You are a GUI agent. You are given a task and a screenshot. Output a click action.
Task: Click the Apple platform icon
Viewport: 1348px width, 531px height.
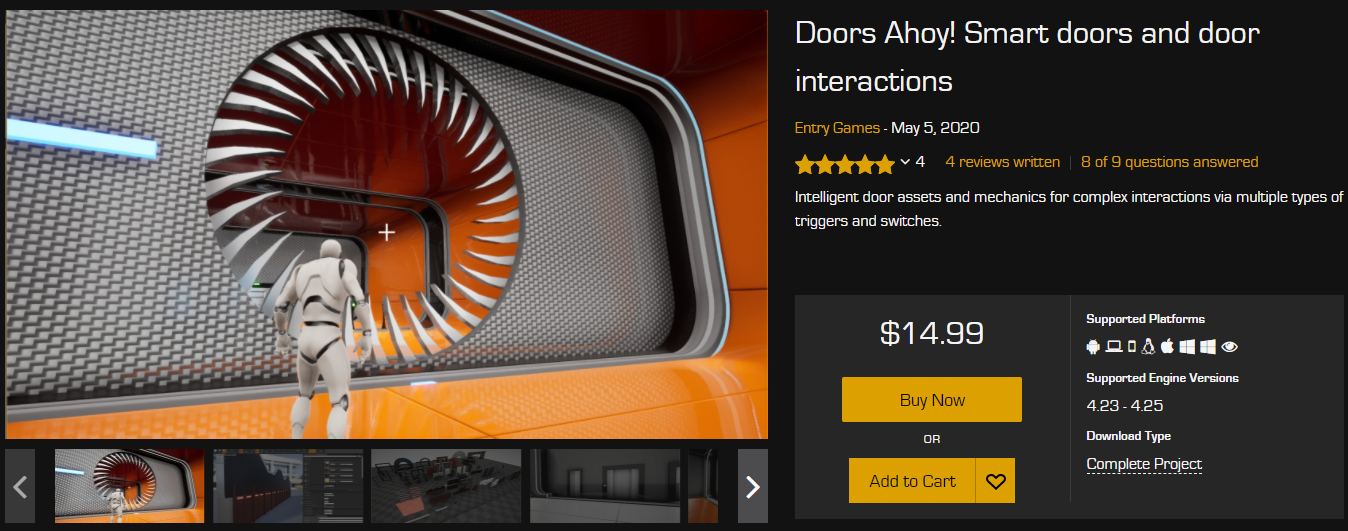click(1167, 347)
